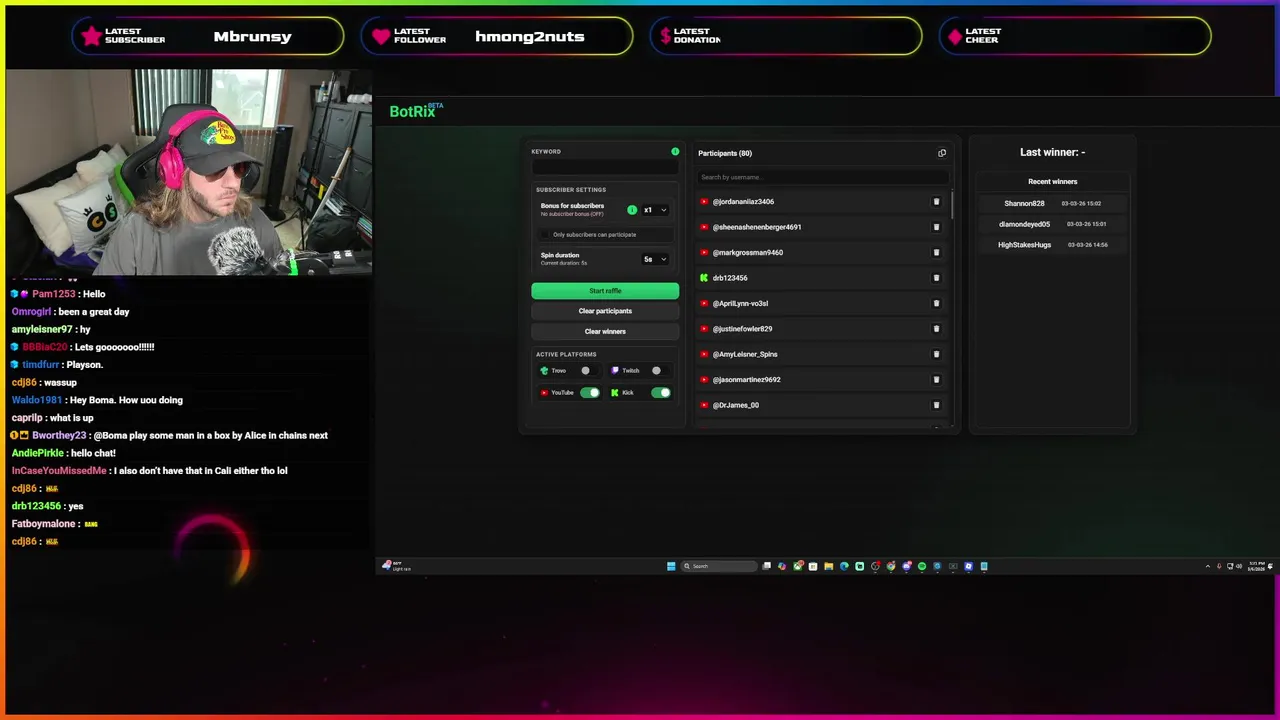Open Spotify from the taskbar

pyautogui.click(x=922, y=566)
